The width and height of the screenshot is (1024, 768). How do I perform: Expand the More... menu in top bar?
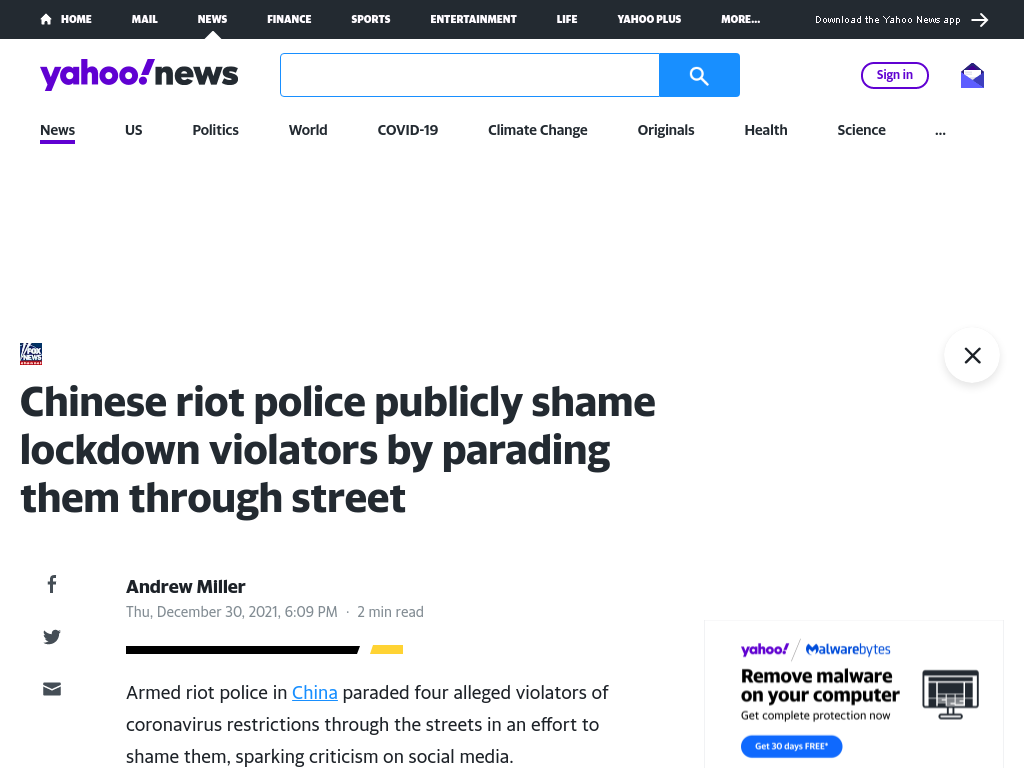pos(740,20)
